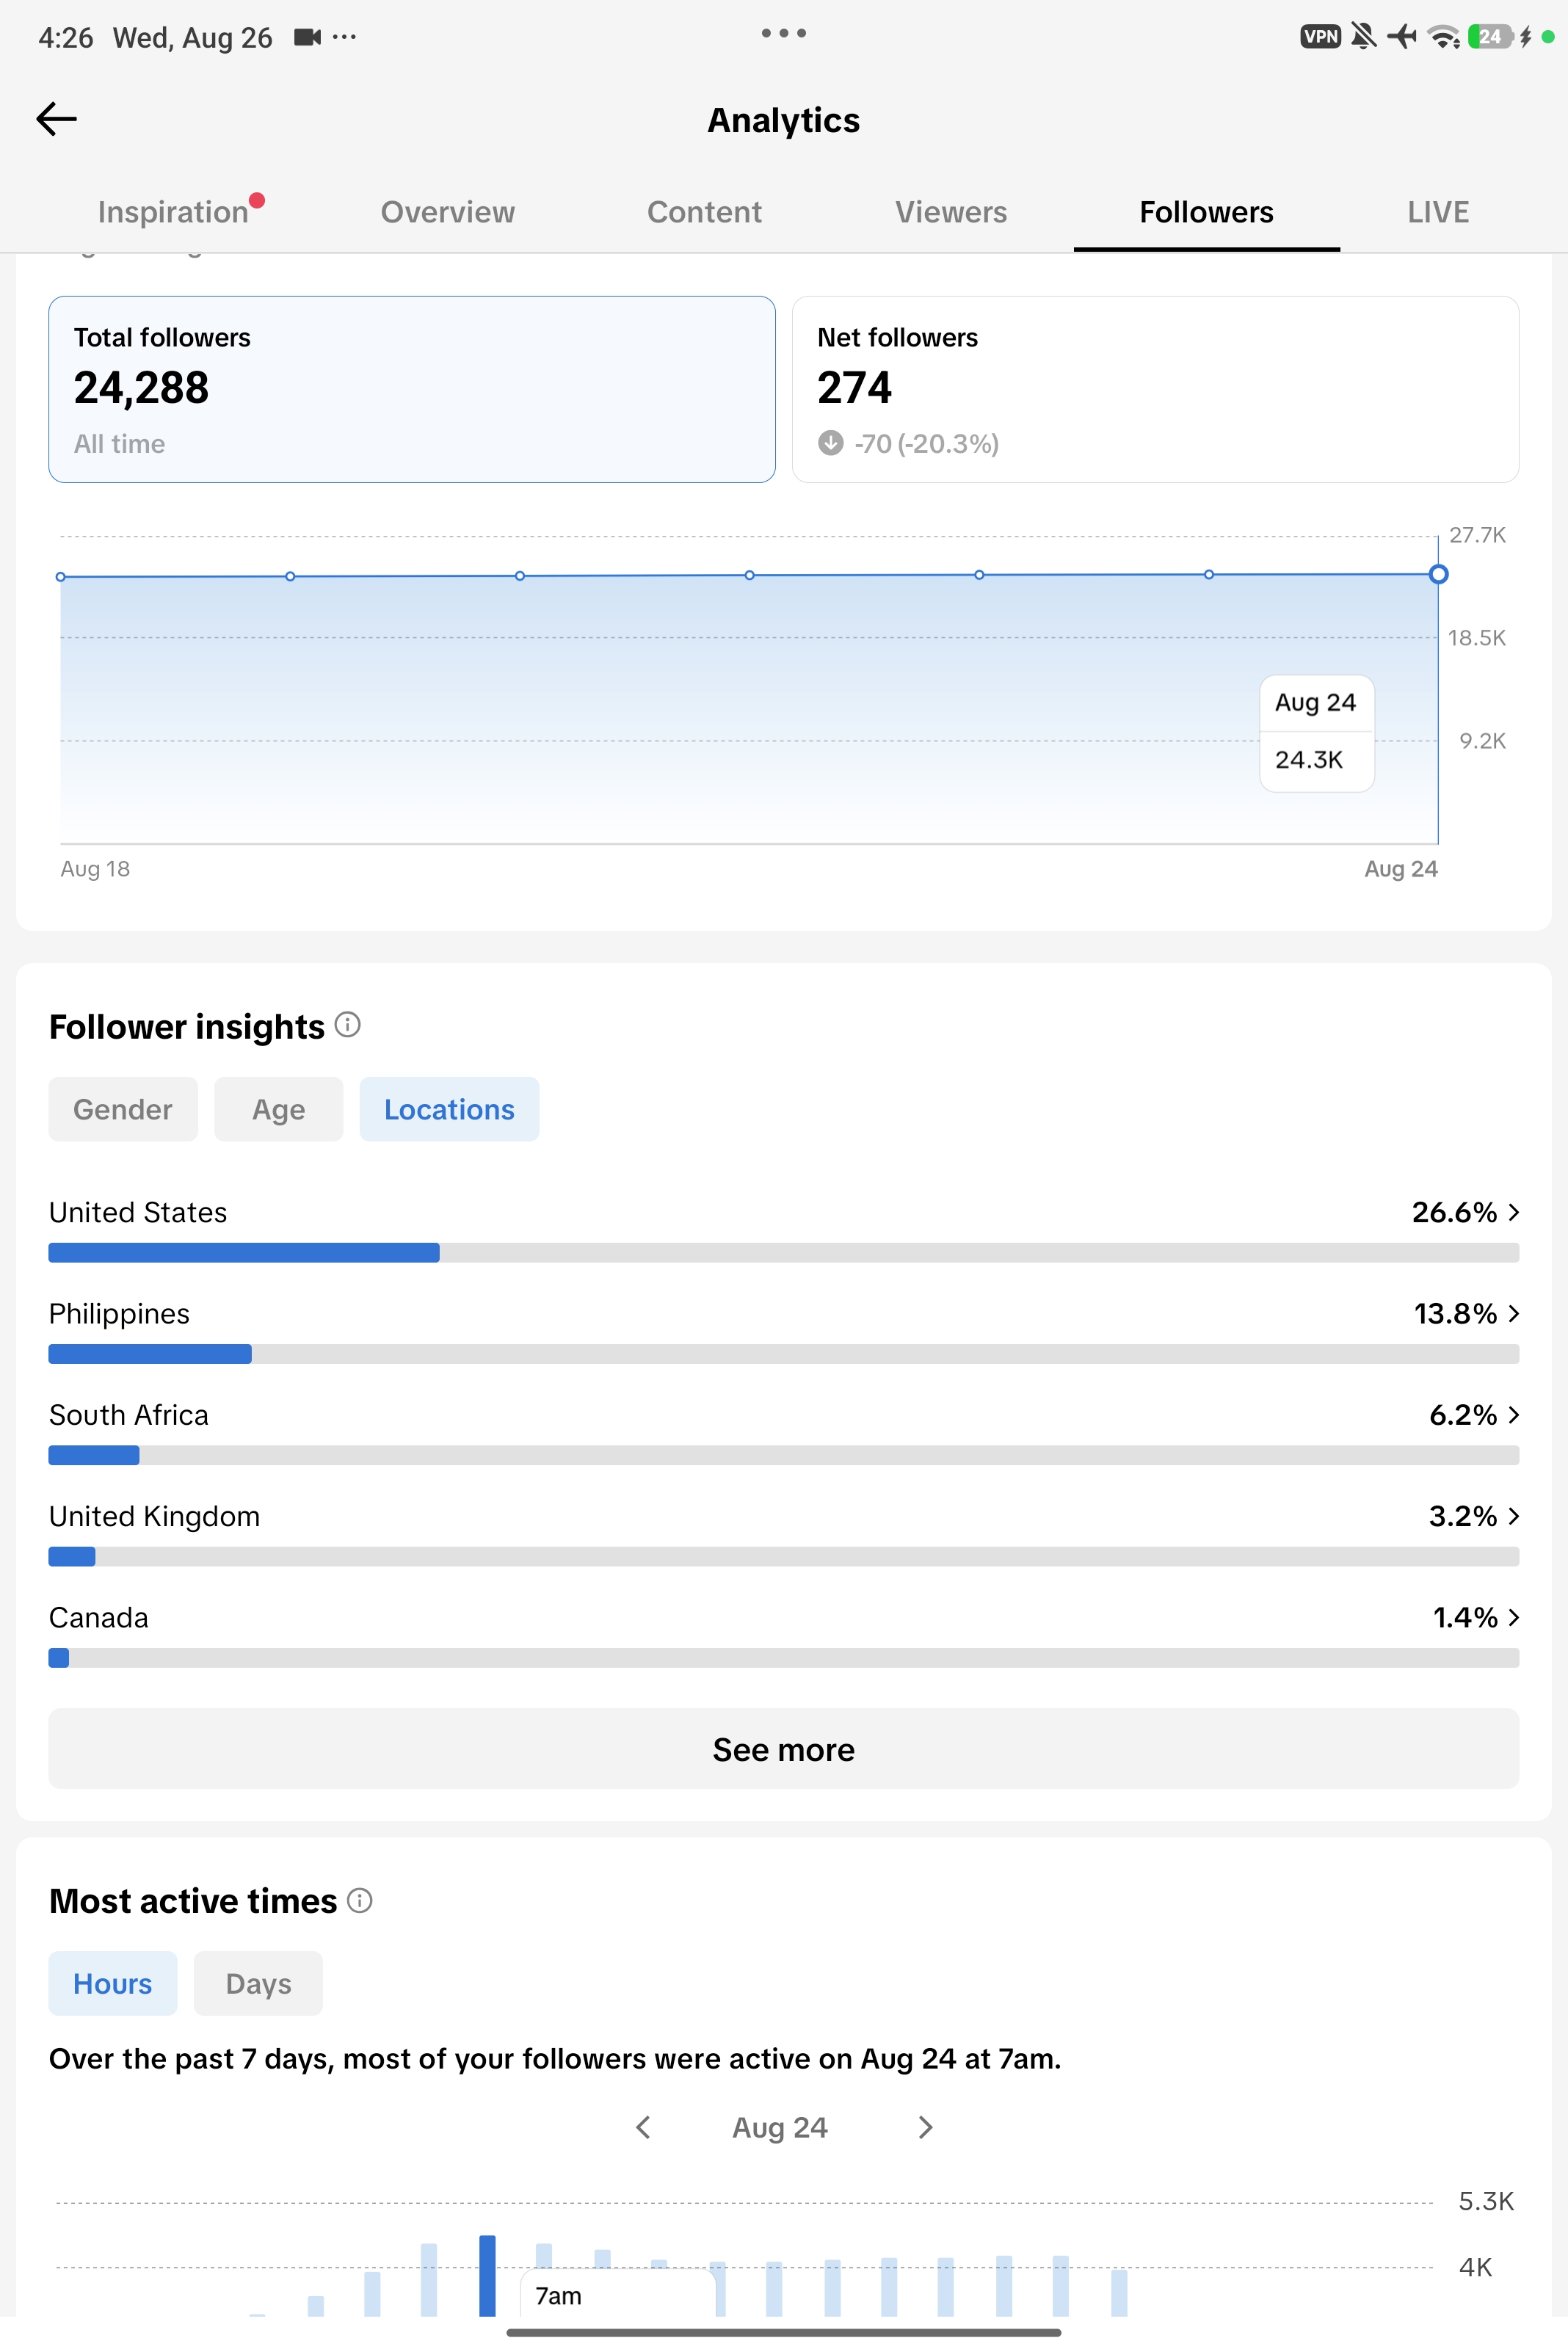Go to next day arrow
Viewport: 1568px width, 2349px height.
pyautogui.click(x=925, y=2127)
